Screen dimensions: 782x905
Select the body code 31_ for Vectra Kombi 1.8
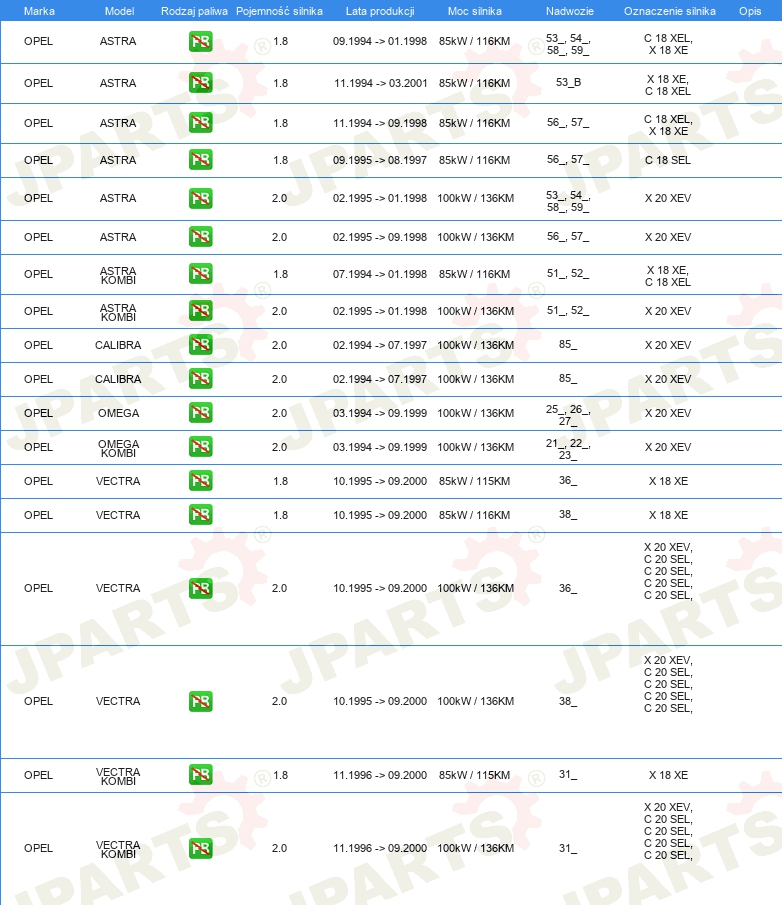click(568, 775)
